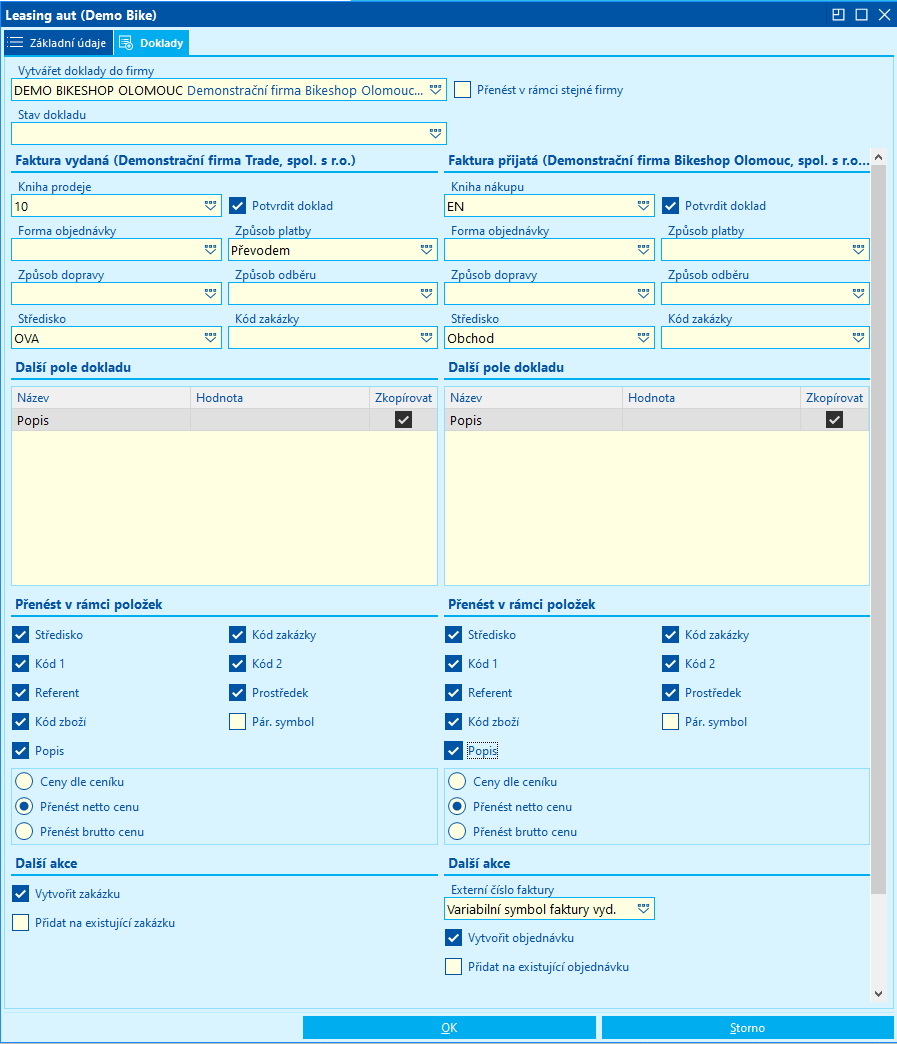The image size is (897, 1044).
Task: Open the Externí číslo faktury dropdown
Action: (643, 909)
